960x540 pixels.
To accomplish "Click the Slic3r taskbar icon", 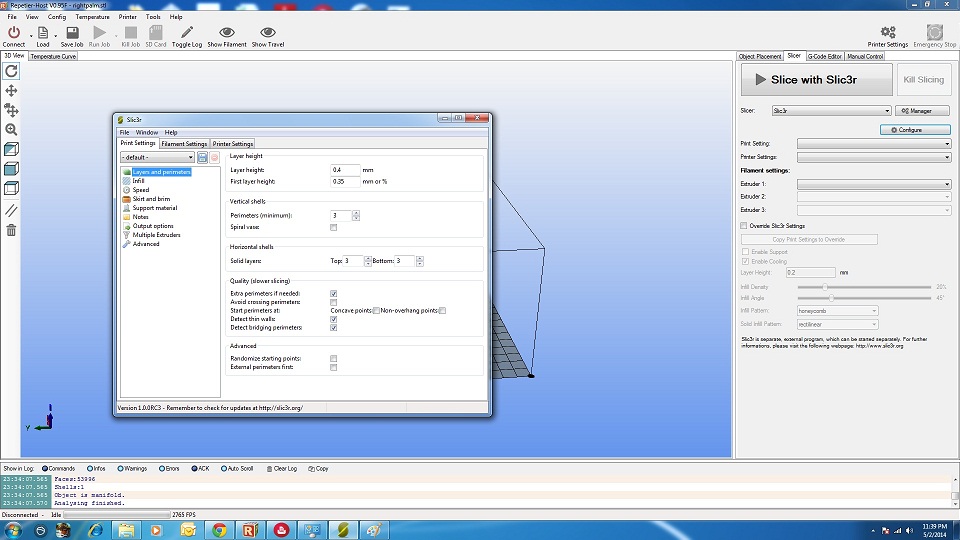I will tap(343, 530).
